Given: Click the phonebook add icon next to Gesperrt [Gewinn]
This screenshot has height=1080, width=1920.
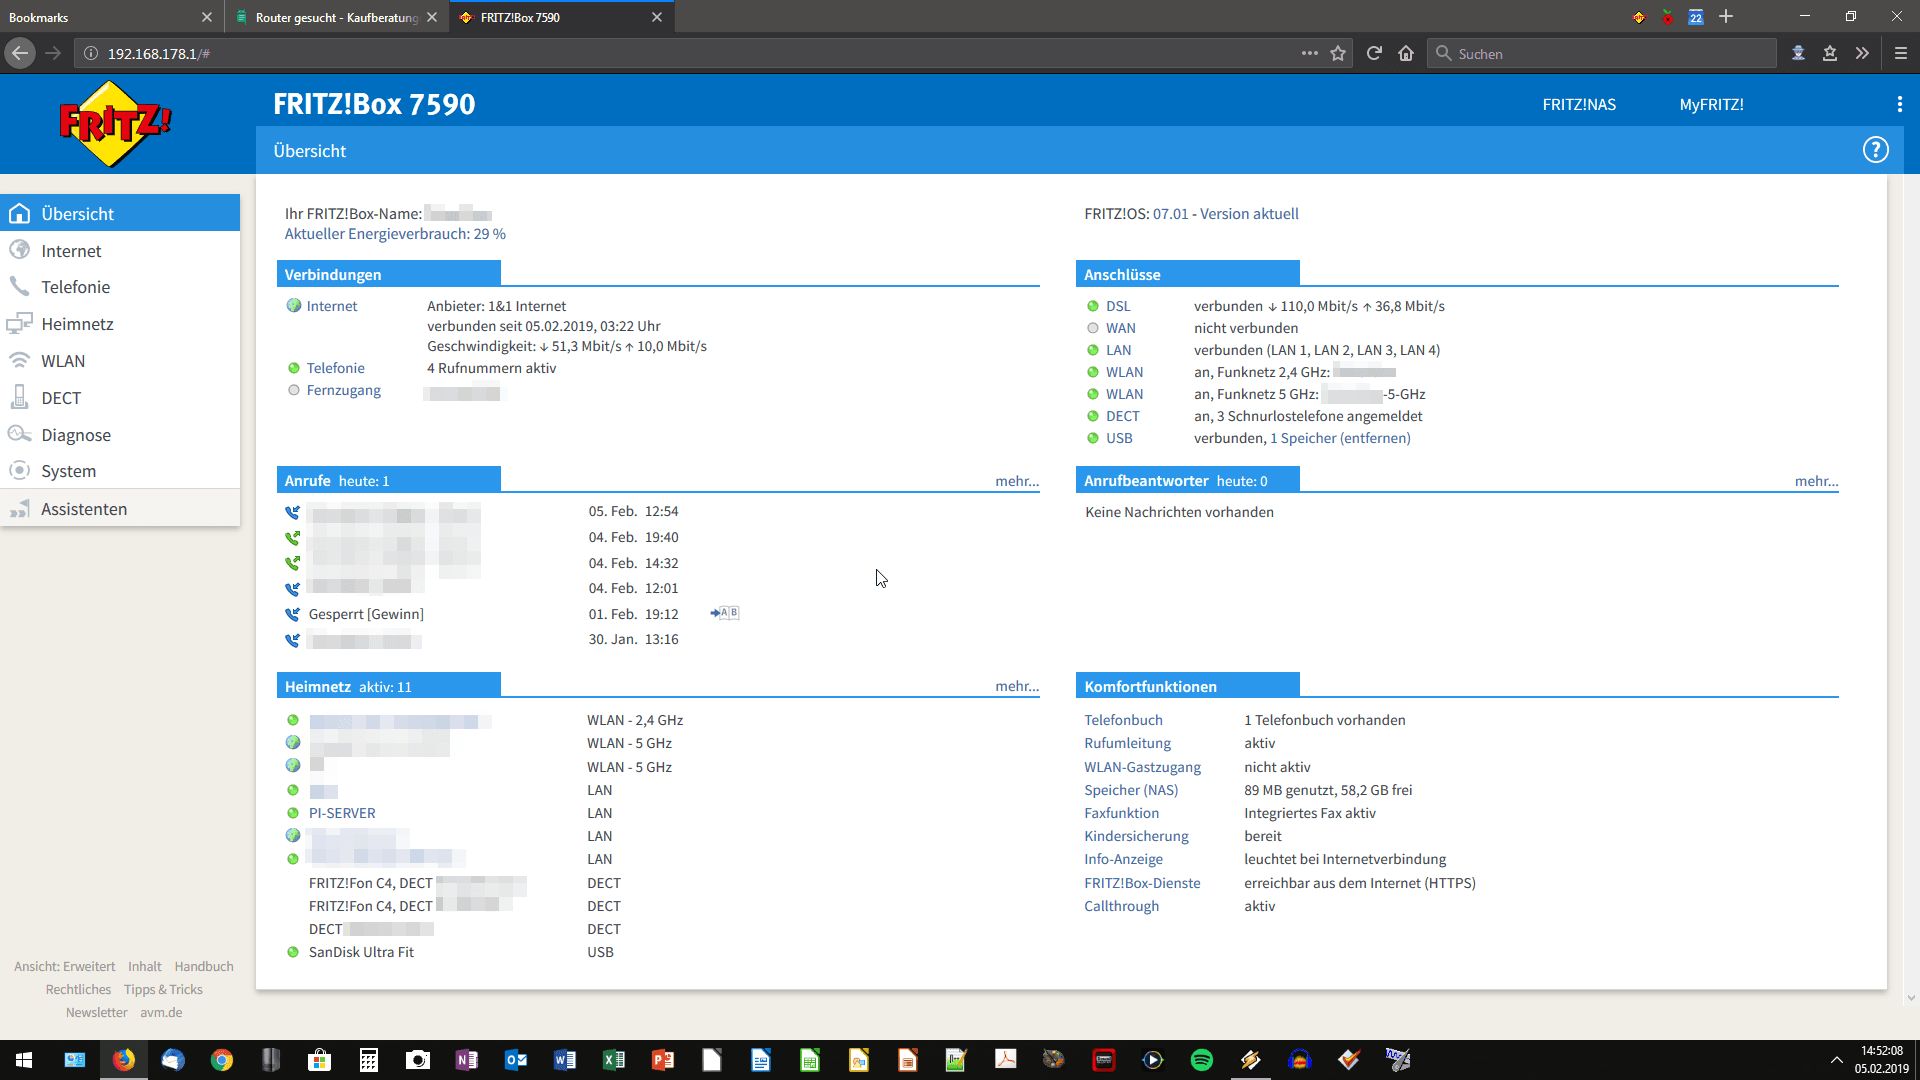Looking at the screenshot, I should pos(725,613).
